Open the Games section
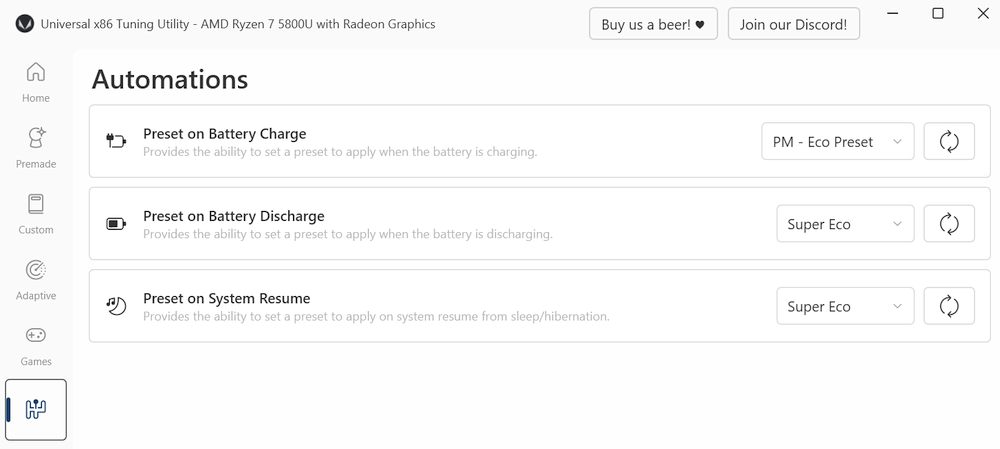This screenshot has height=449, width=1000. pos(36,345)
